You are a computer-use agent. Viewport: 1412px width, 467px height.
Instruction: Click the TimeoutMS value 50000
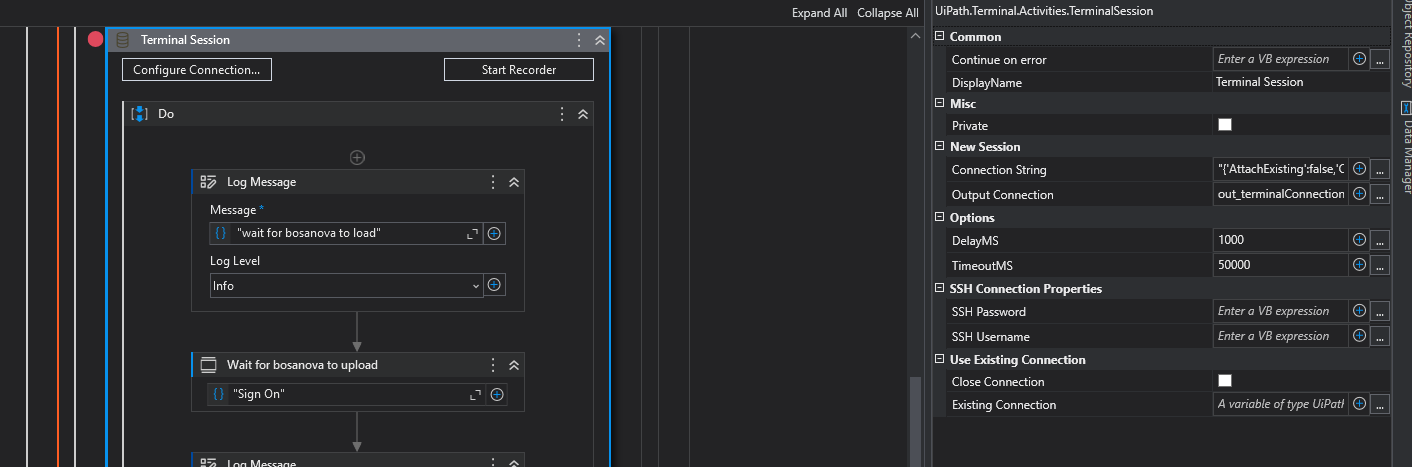tap(1233, 265)
